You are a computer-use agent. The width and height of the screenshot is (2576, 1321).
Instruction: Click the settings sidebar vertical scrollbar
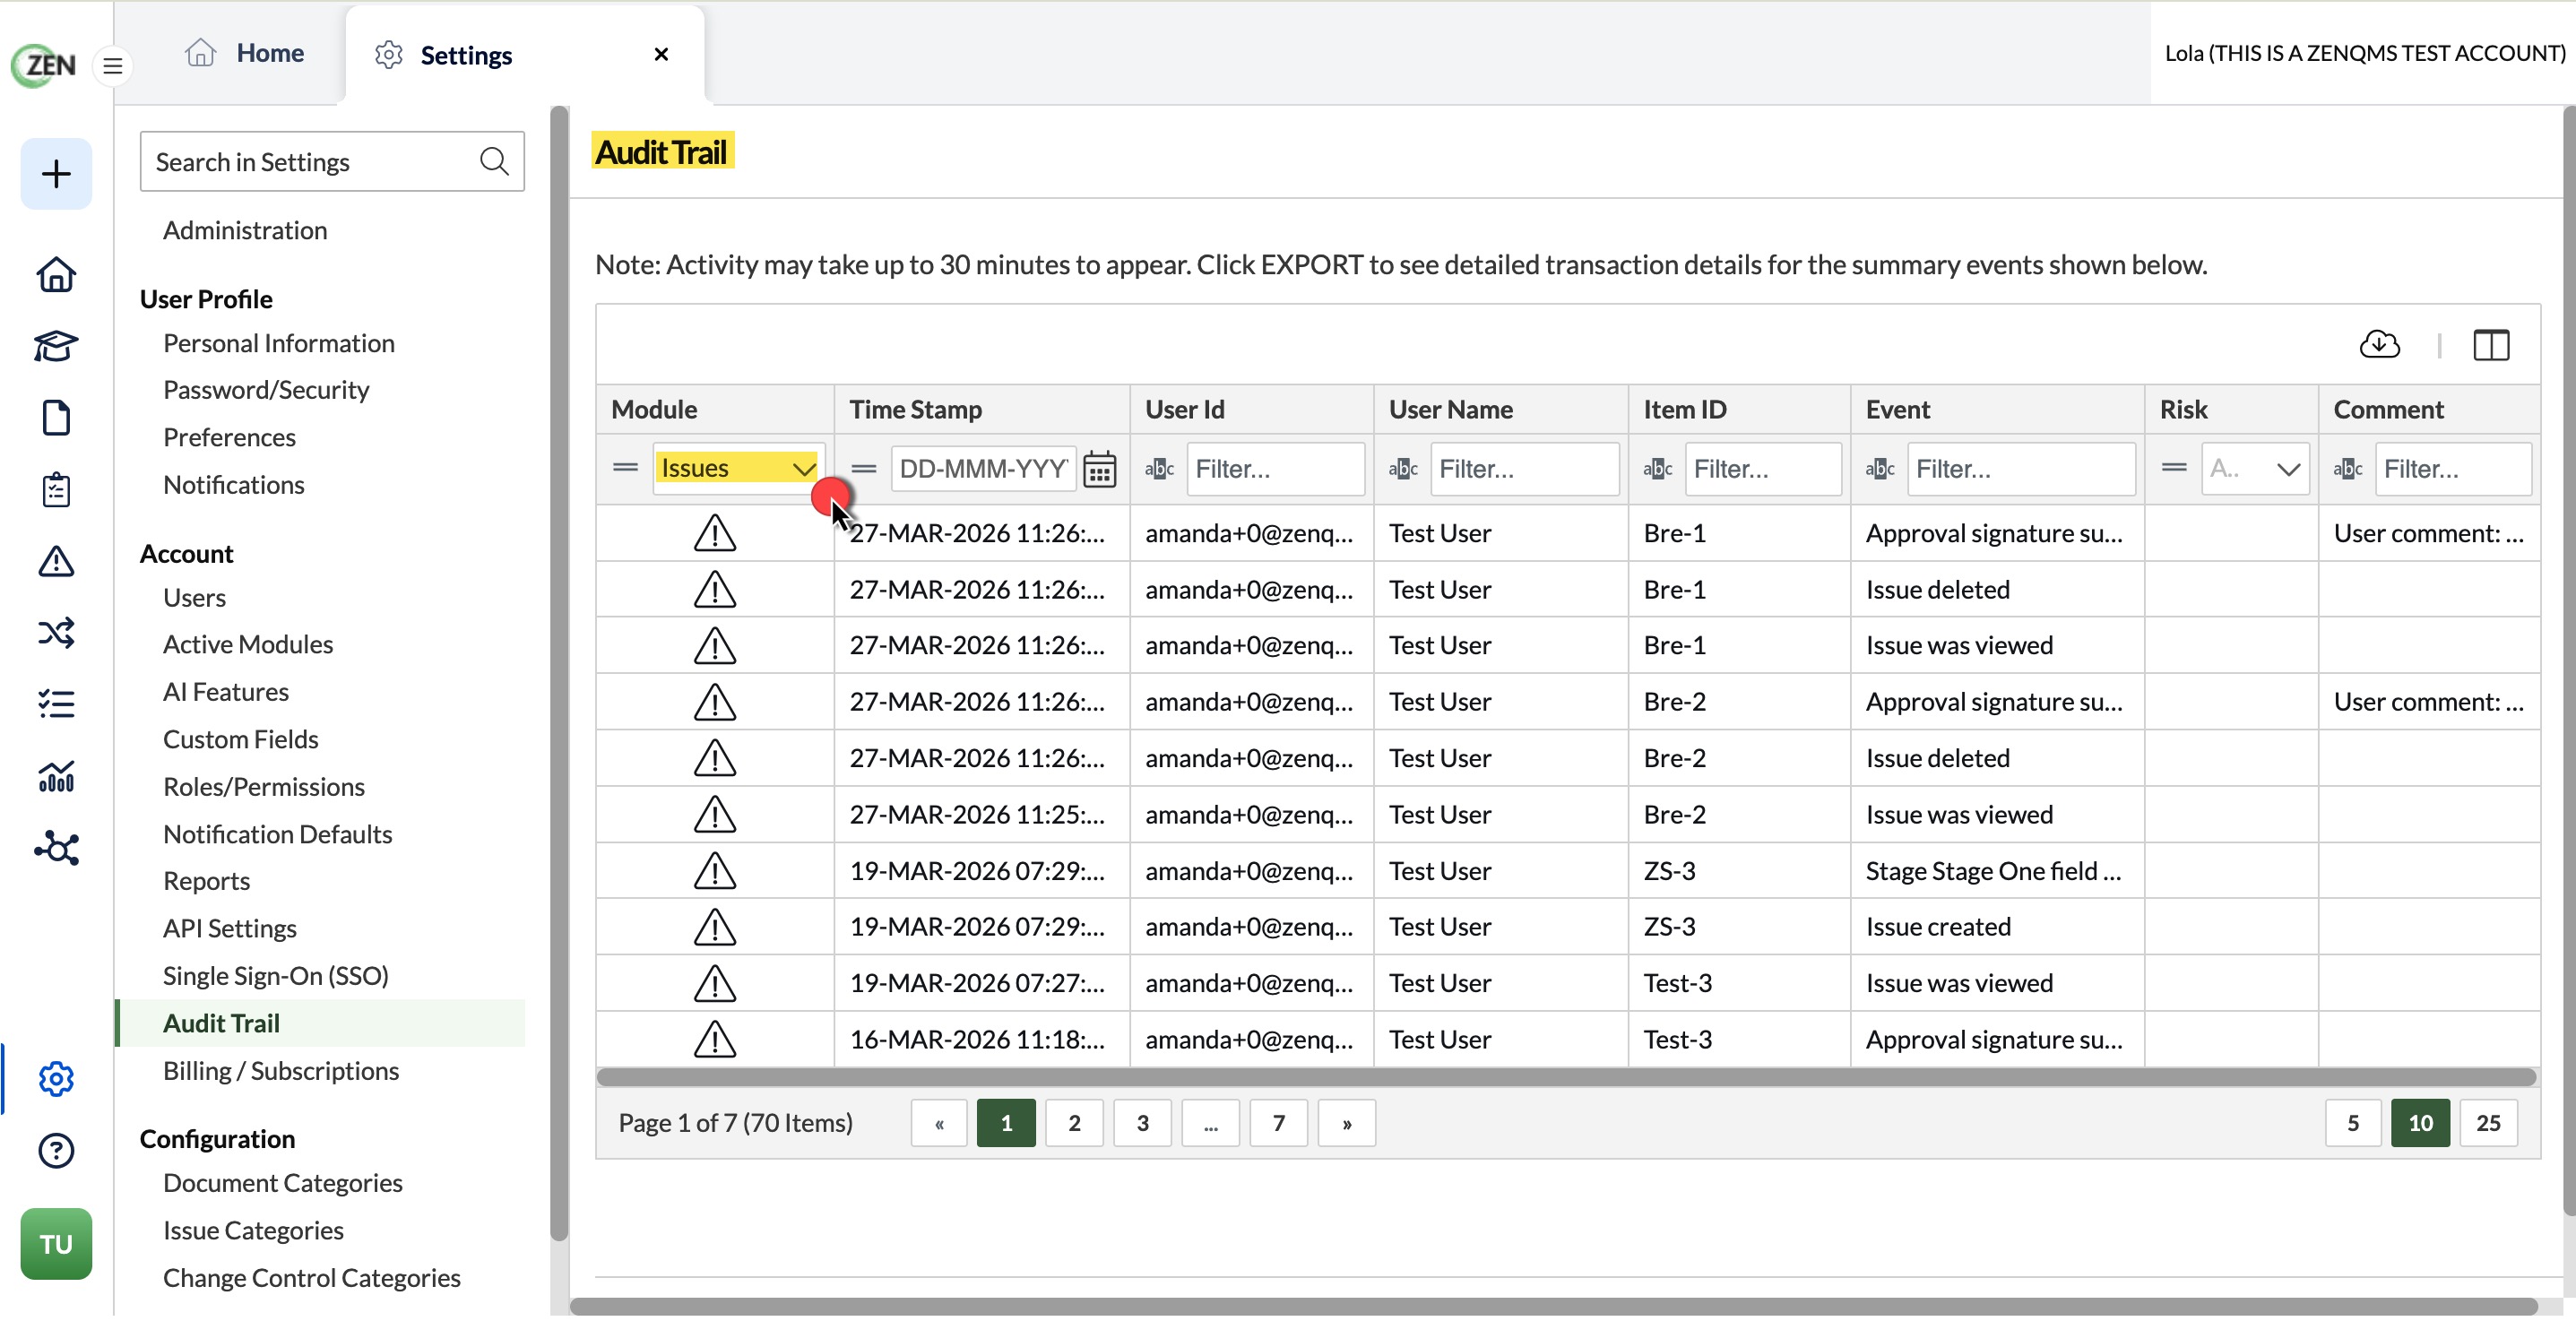click(x=559, y=672)
